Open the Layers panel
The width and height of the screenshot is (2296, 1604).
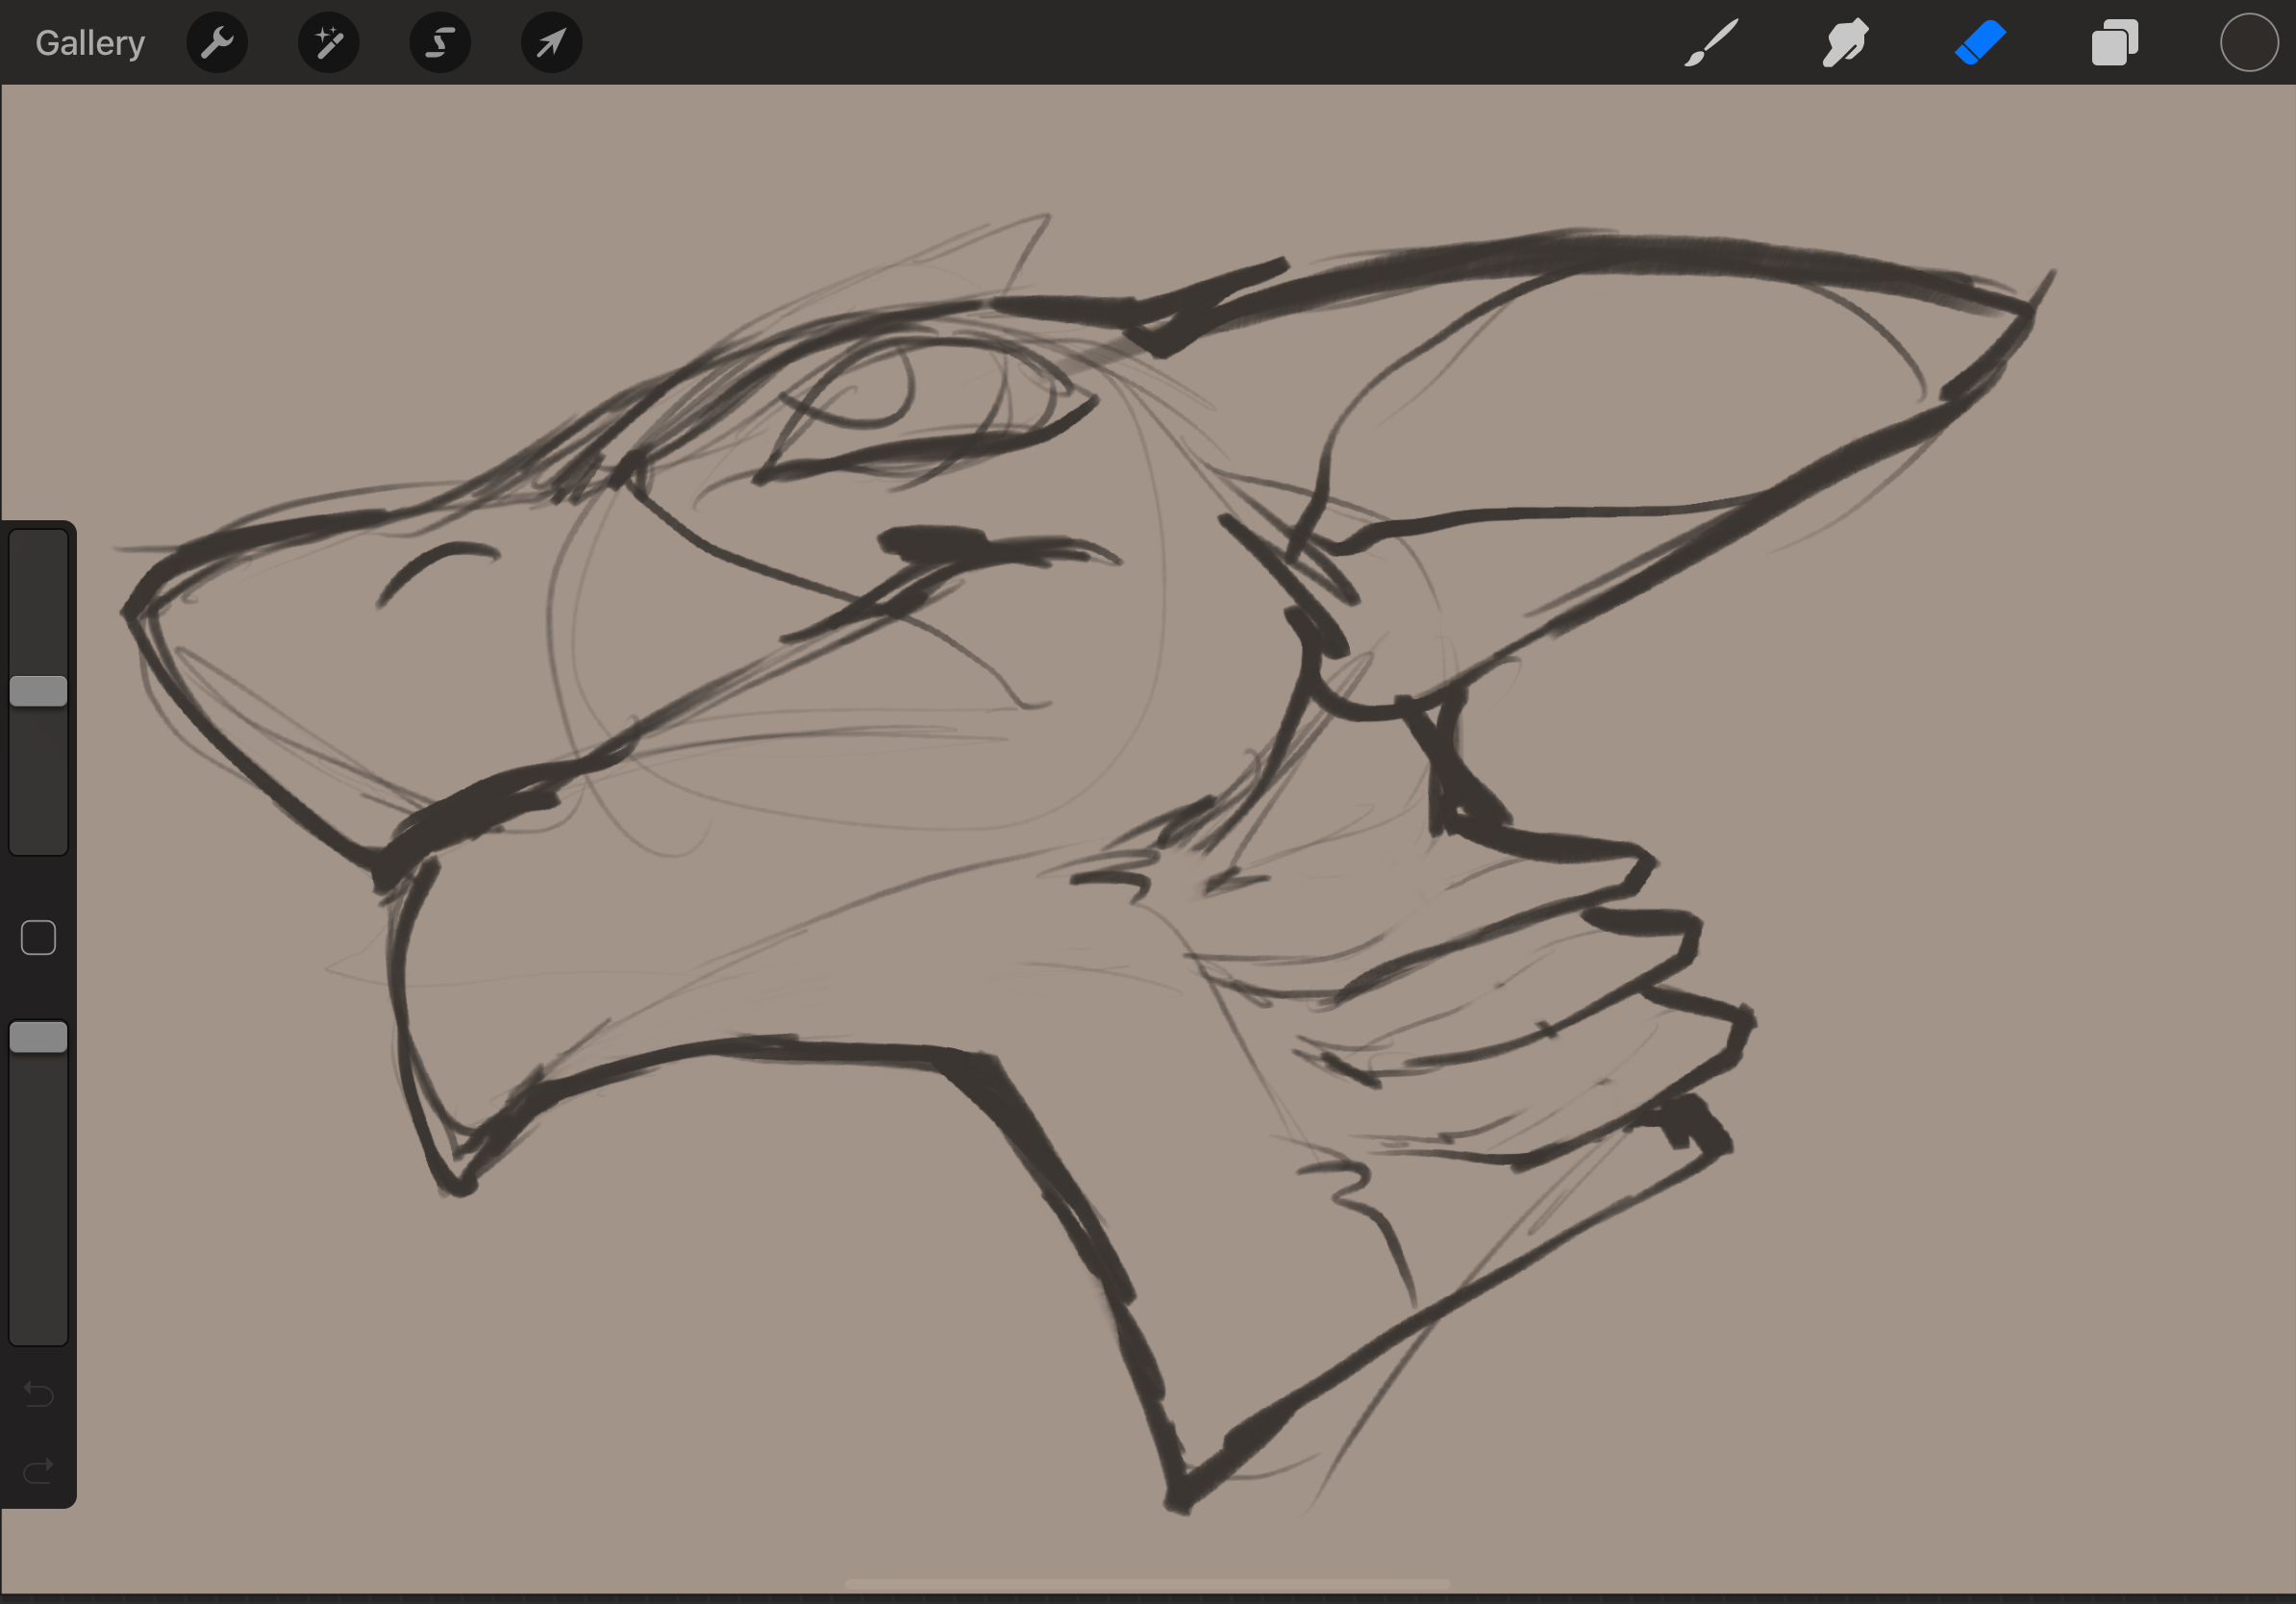pyautogui.click(x=2114, y=43)
